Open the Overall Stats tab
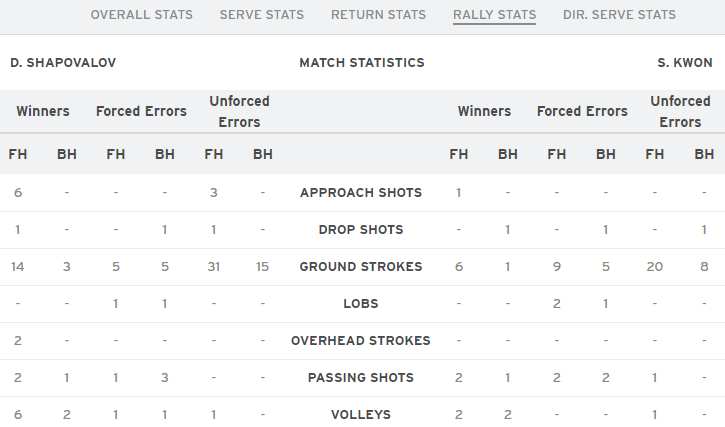The image size is (725, 427). 141,15
